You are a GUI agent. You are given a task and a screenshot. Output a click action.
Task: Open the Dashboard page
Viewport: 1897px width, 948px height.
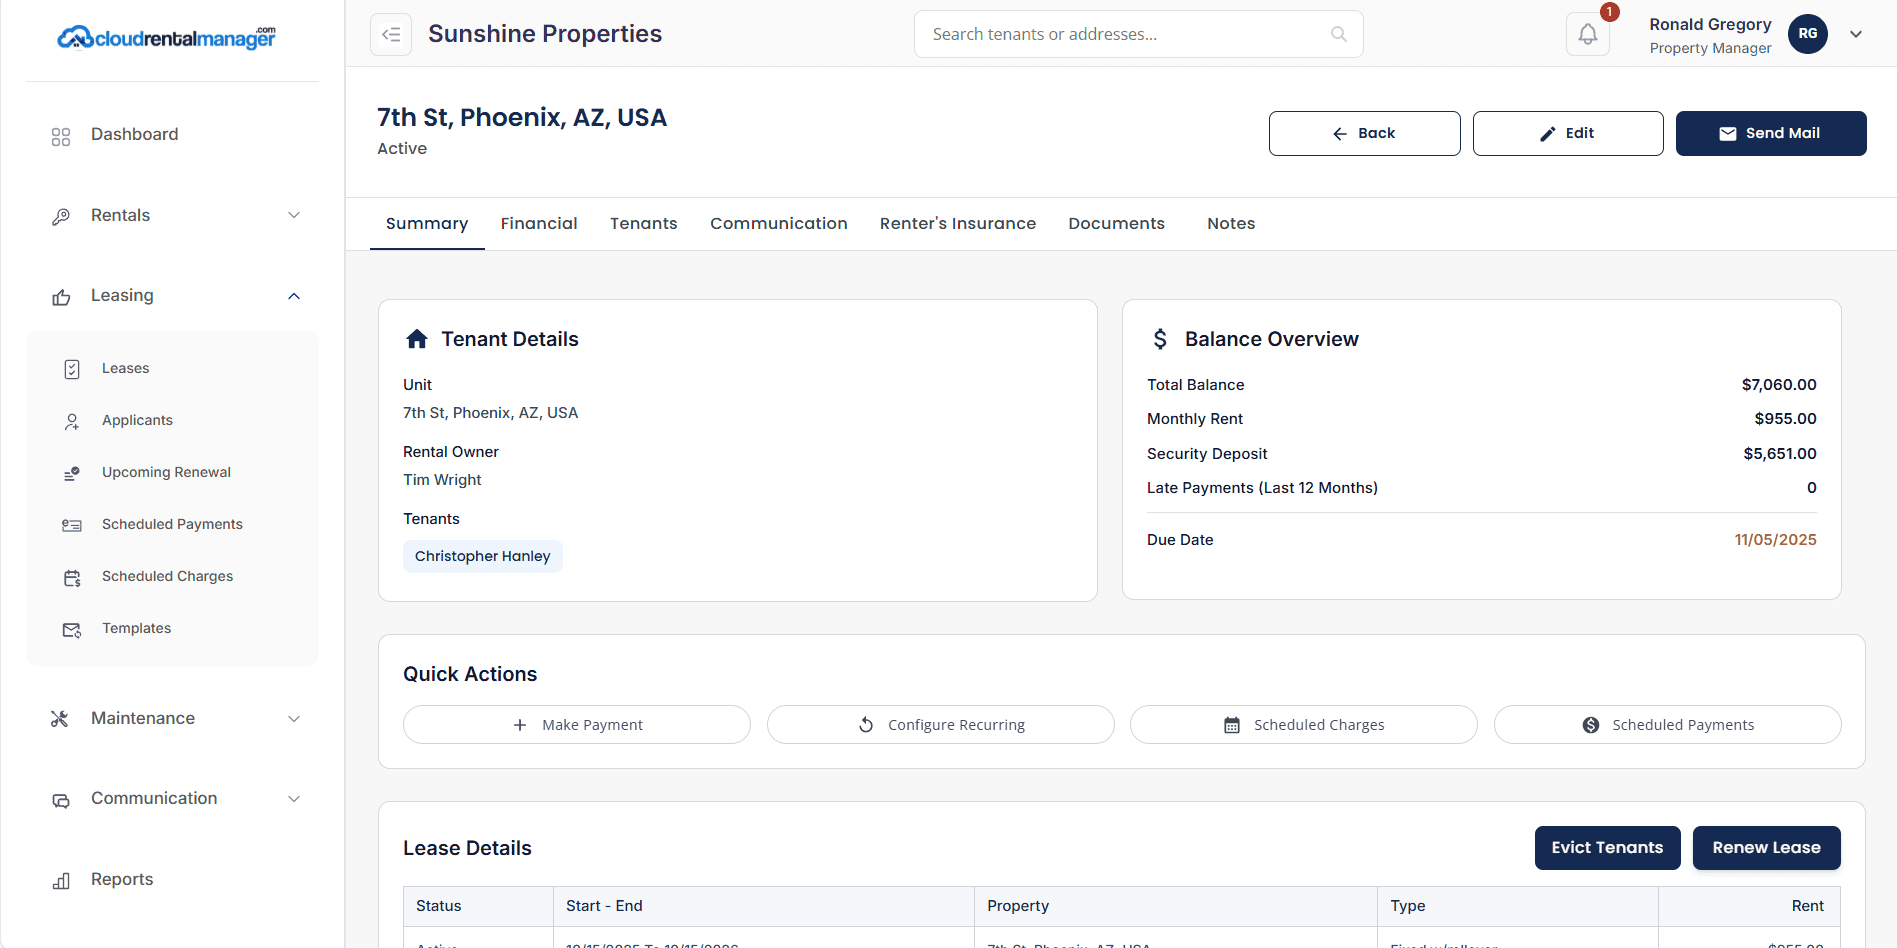click(134, 134)
